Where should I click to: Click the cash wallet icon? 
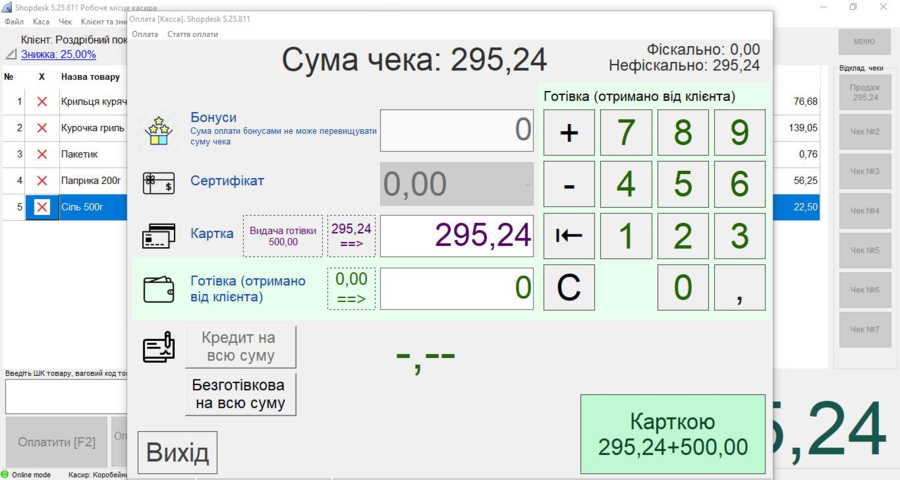tap(159, 289)
